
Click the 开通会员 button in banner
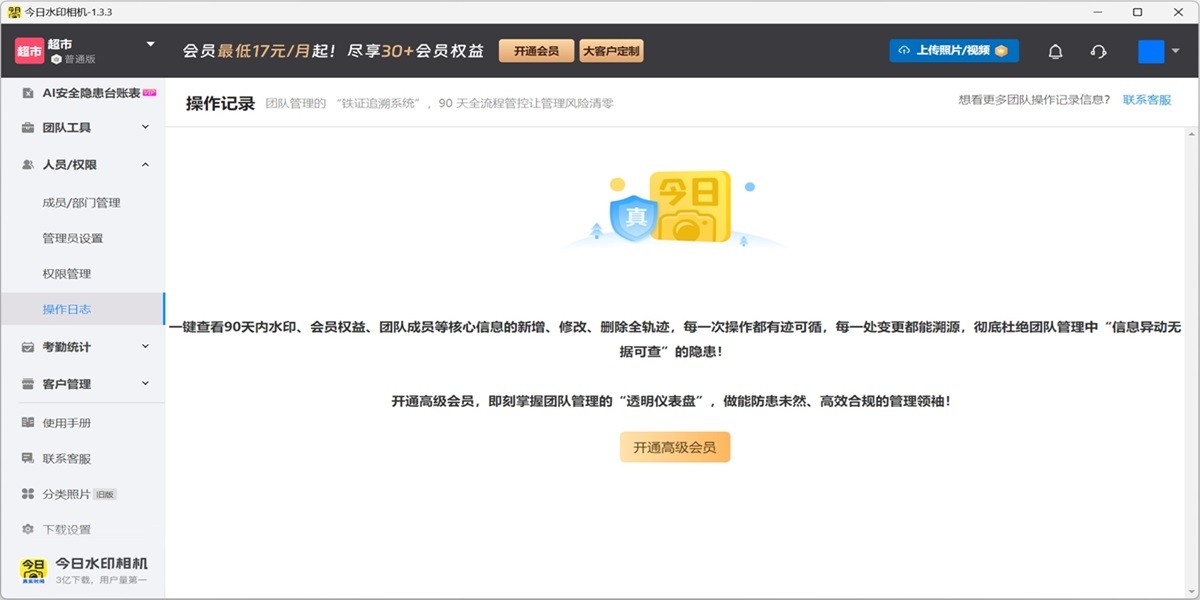coord(536,48)
